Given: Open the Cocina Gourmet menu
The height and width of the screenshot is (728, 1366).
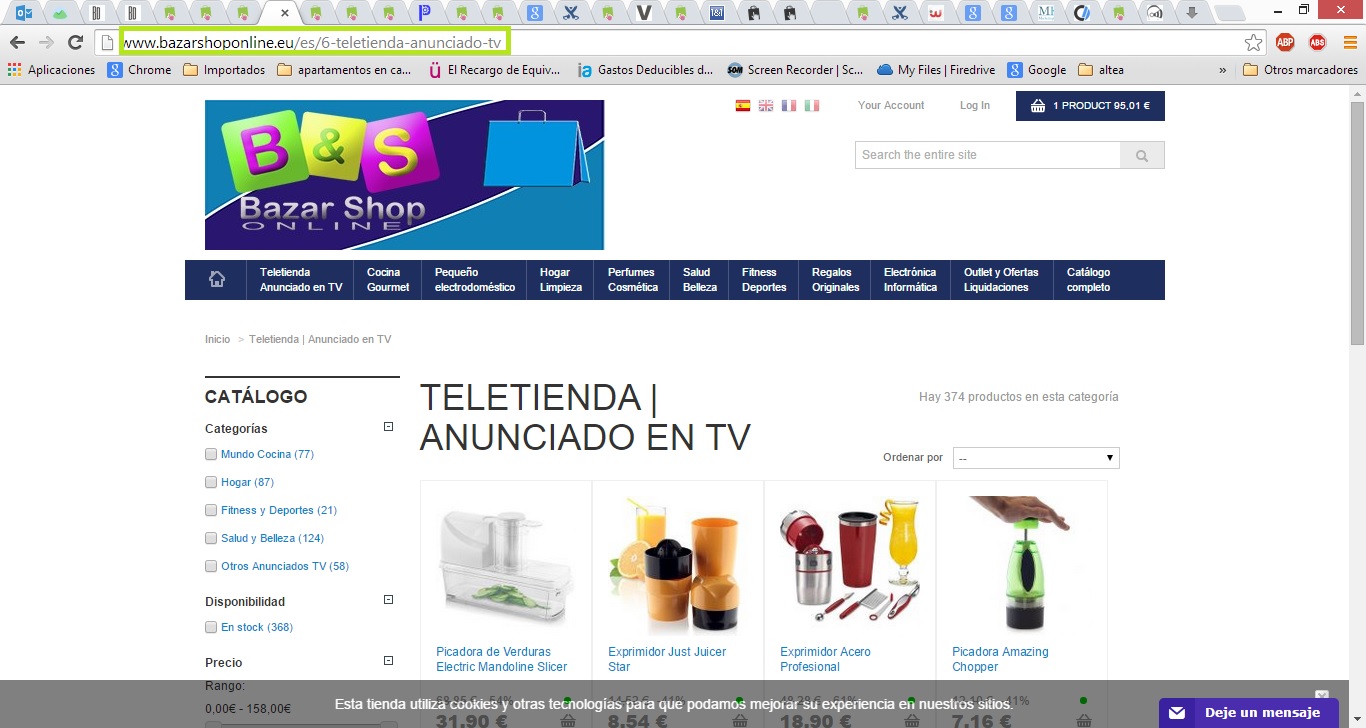Looking at the screenshot, I should click(388, 279).
